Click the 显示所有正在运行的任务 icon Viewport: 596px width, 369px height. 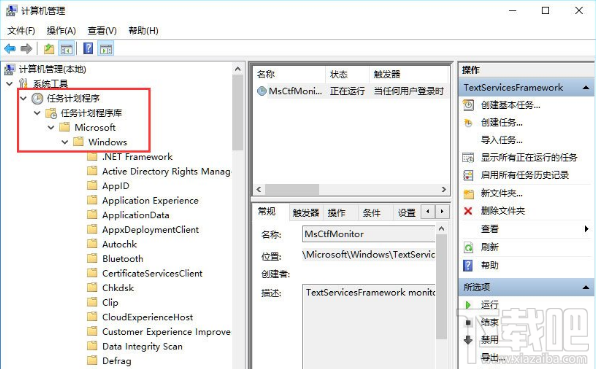468,157
